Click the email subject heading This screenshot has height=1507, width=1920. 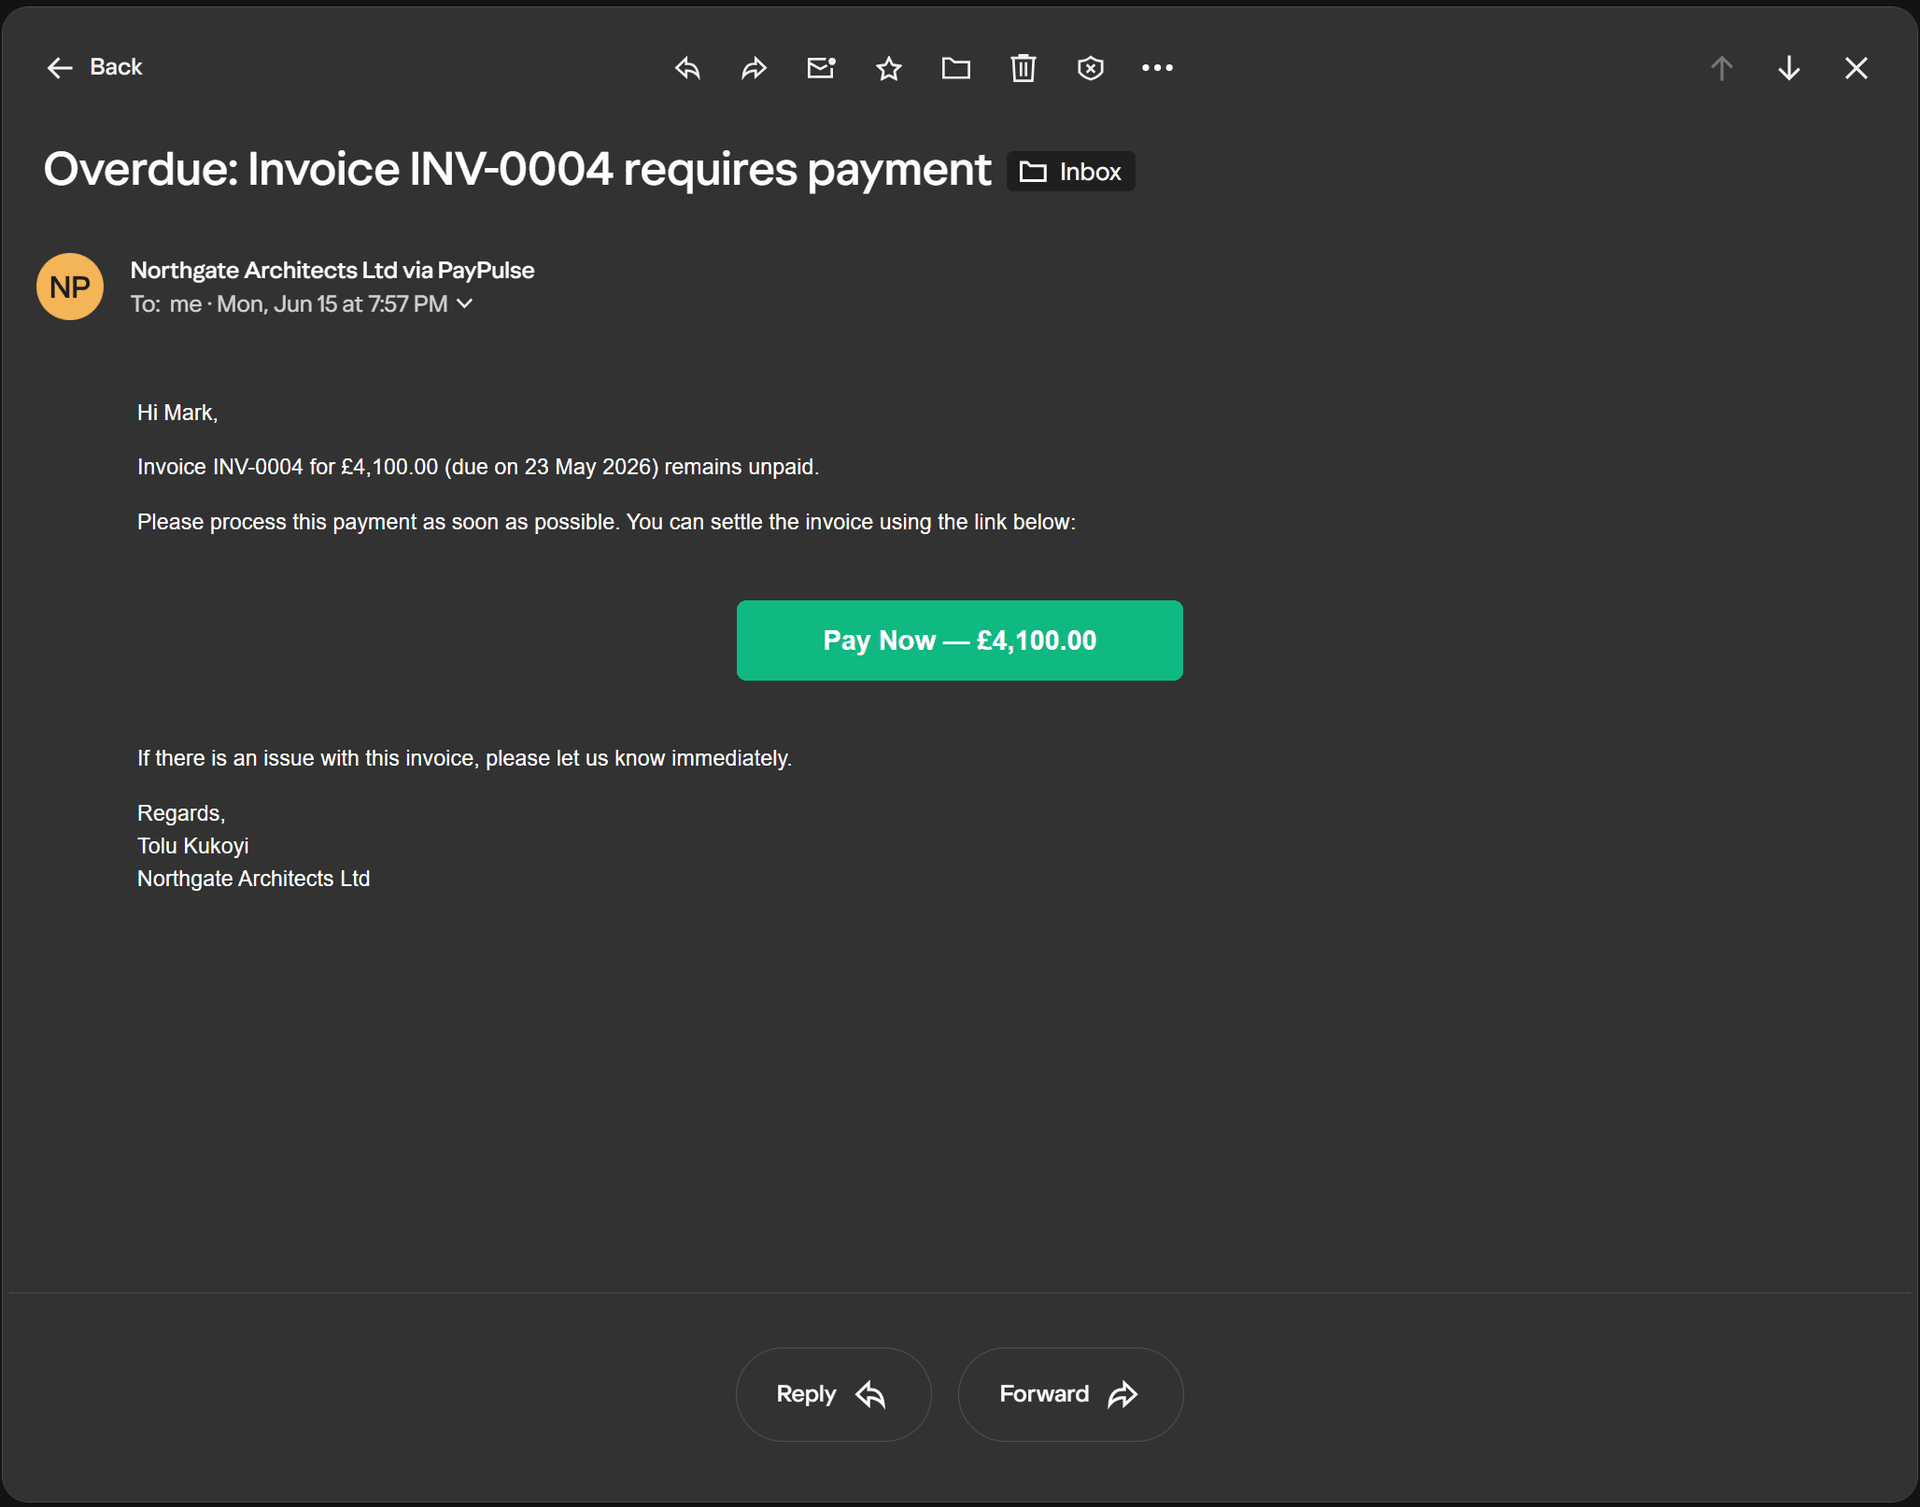point(517,169)
